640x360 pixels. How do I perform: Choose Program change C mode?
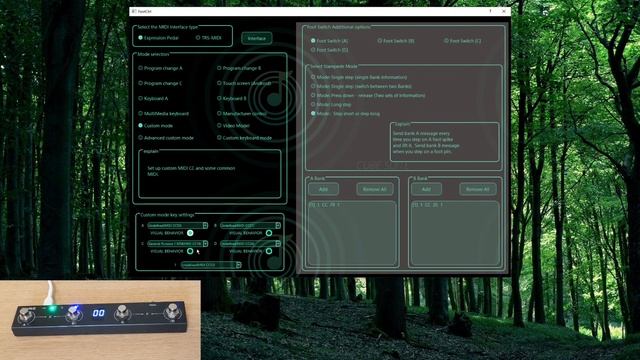160,83
